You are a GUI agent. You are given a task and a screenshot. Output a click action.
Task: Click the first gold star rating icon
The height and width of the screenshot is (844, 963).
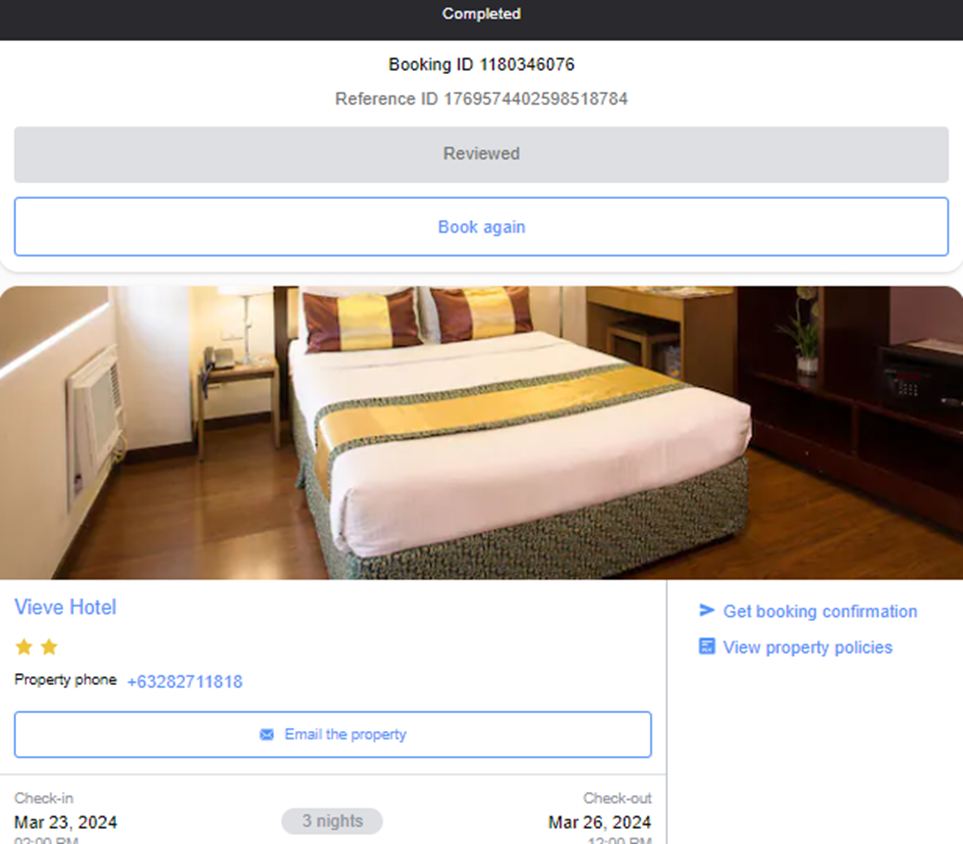[x=24, y=647]
